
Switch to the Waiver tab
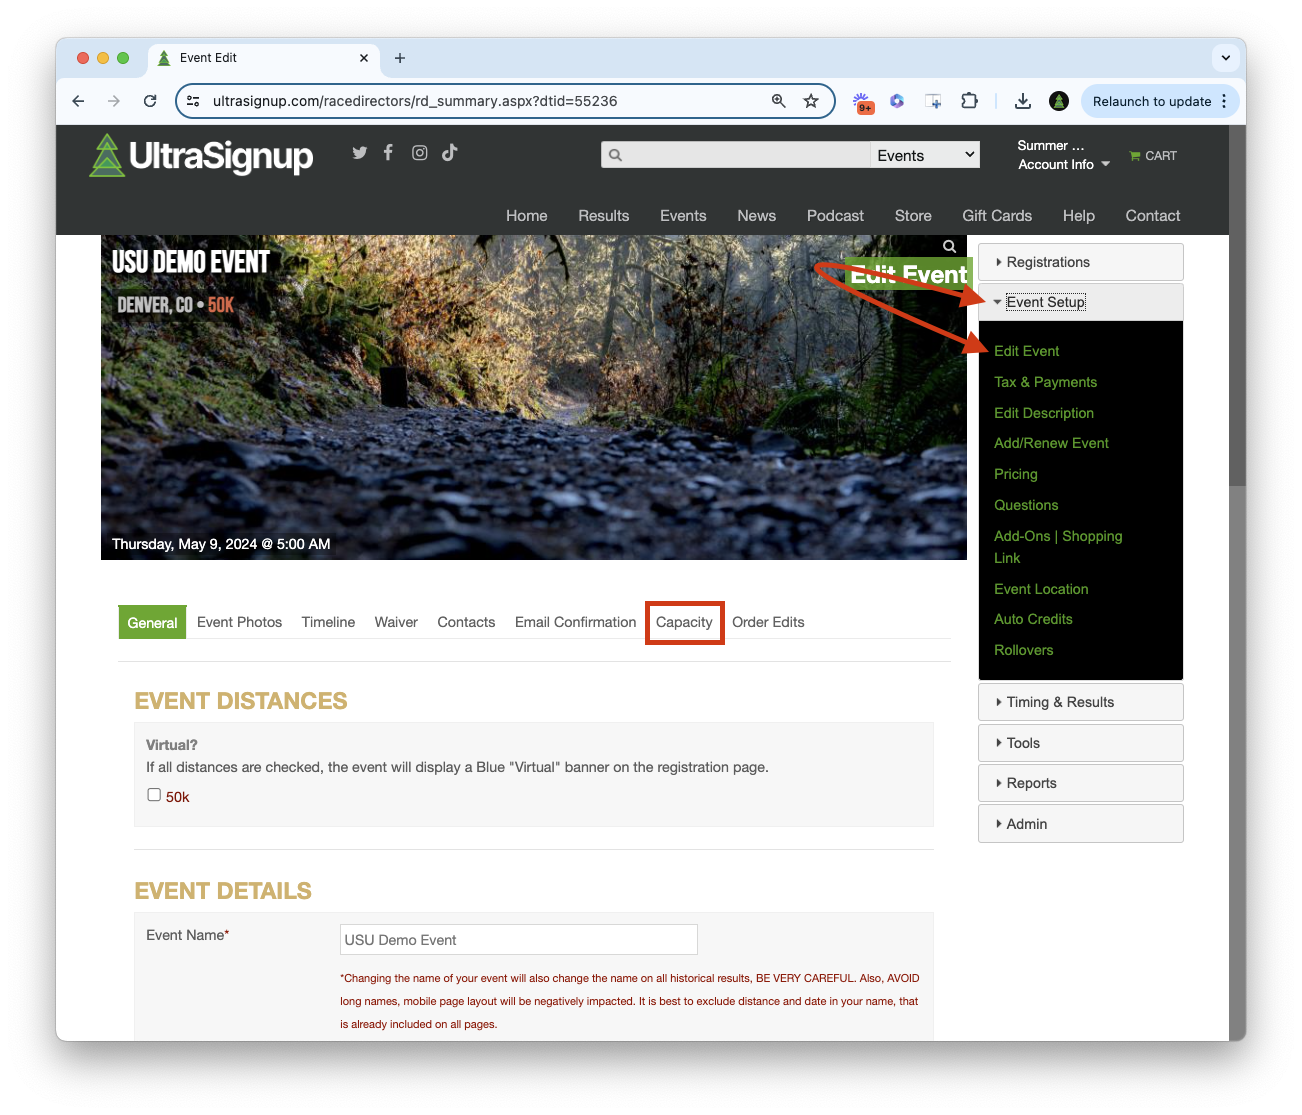pos(396,622)
